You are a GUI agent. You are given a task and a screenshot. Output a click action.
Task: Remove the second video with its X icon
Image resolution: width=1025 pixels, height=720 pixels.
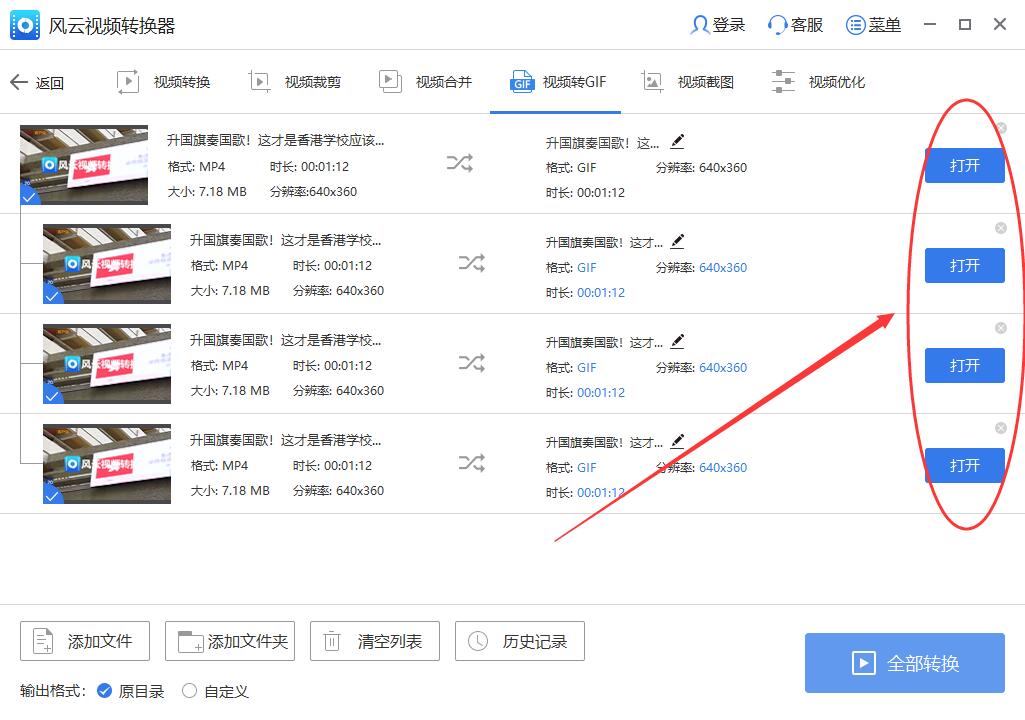(1001, 228)
